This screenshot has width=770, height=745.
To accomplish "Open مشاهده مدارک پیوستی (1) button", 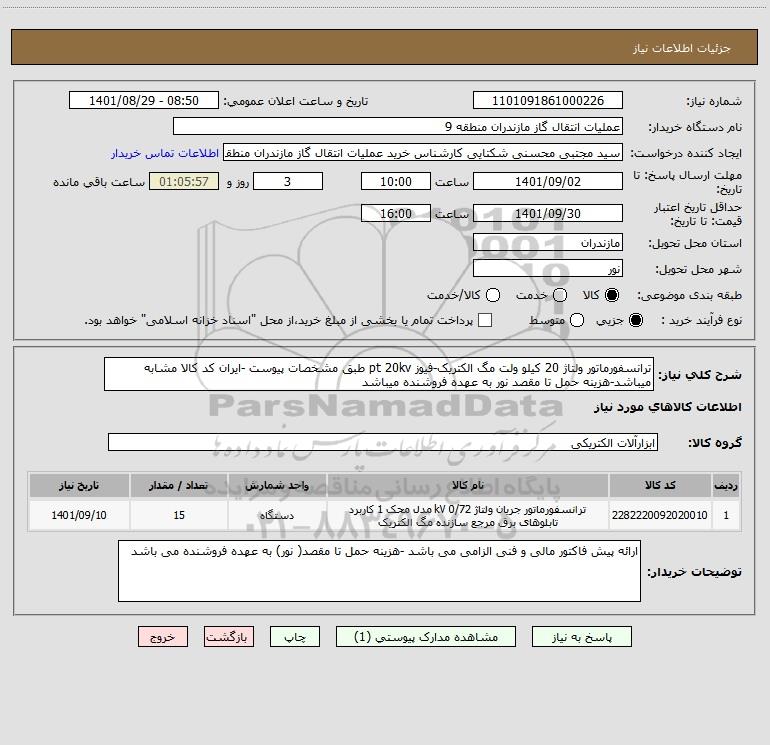I will click(426, 637).
